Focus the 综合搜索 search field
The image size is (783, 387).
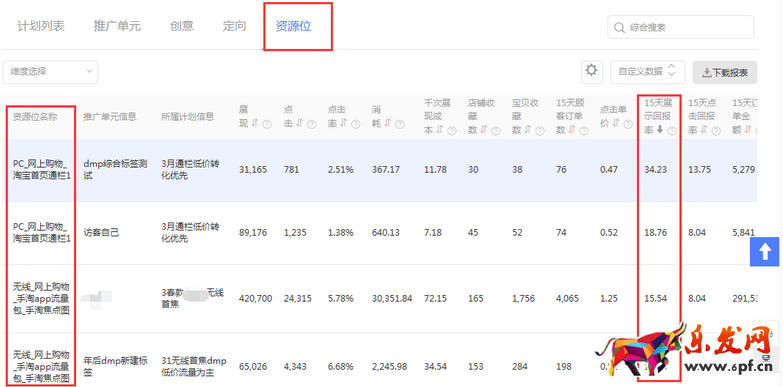point(681,27)
